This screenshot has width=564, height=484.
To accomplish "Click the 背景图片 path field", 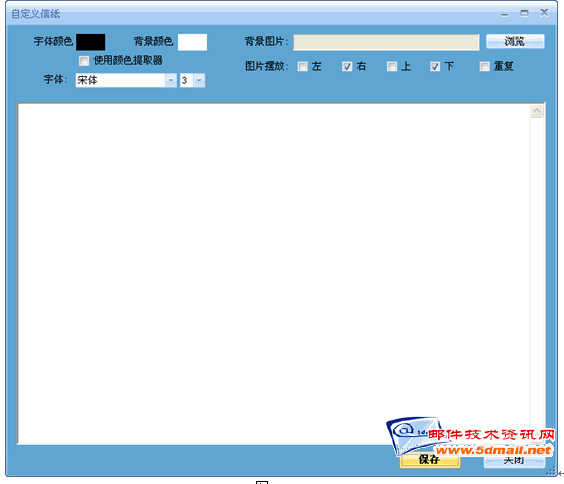I will click(x=386, y=42).
